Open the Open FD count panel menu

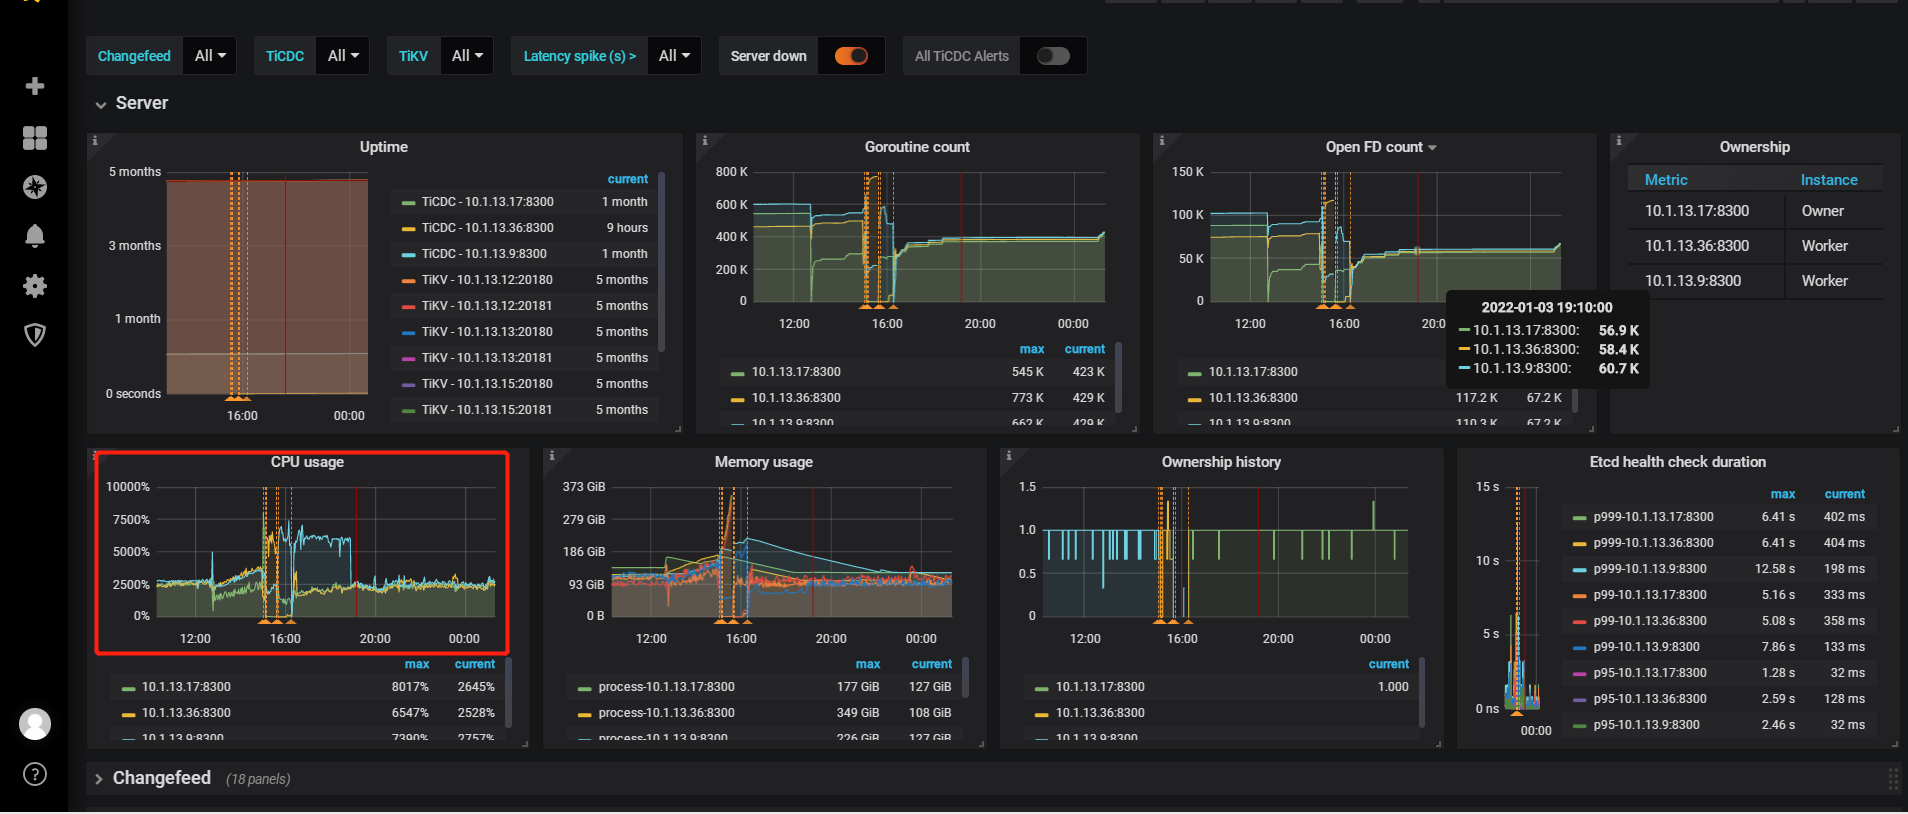click(1381, 147)
